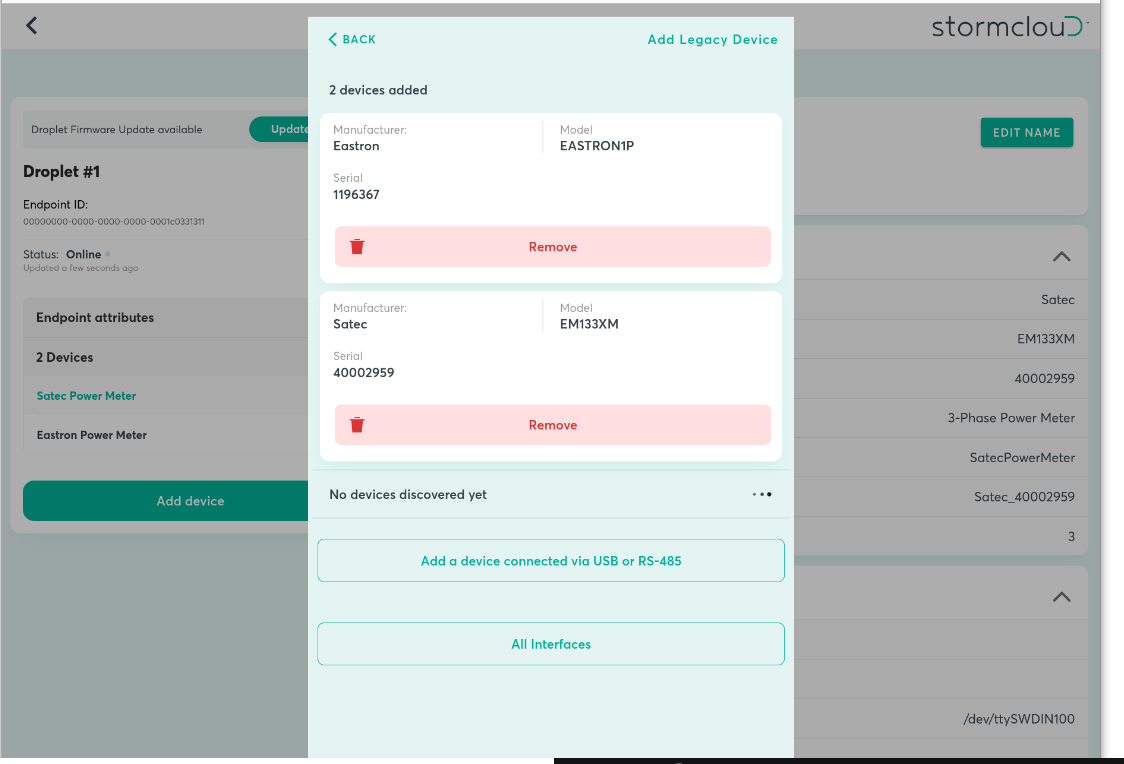Click the Endpoint ID value
Screen dimensions: 1124x764
[x=114, y=221]
